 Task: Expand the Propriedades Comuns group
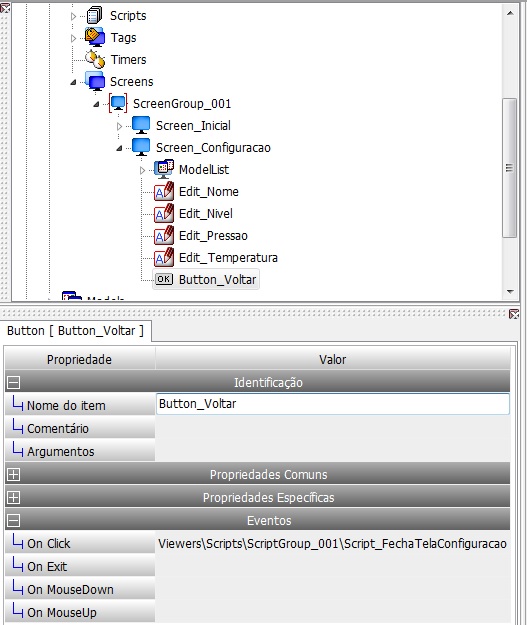tap(14, 474)
